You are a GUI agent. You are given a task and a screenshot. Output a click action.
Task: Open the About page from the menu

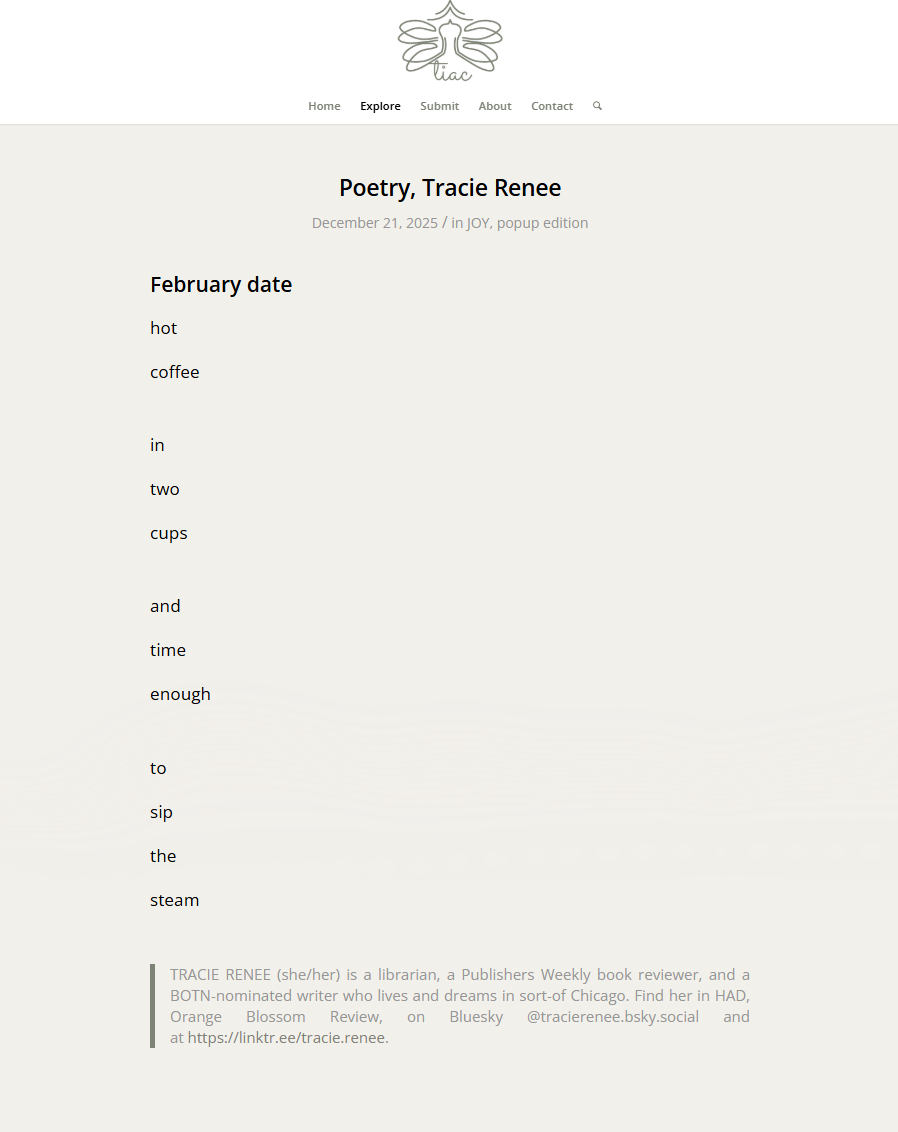coord(494,106)
